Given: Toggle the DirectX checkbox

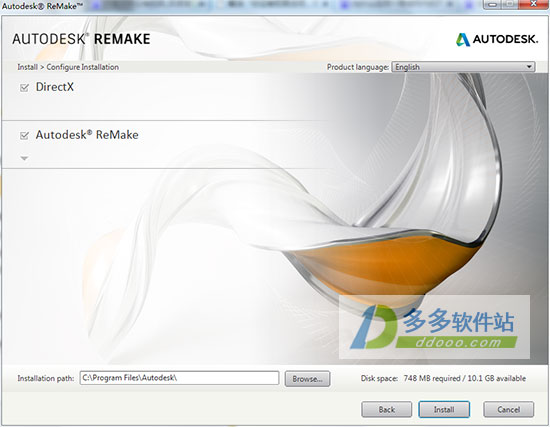Looking at the screenshot, I should pyautogui.click(x=24, y=87).
